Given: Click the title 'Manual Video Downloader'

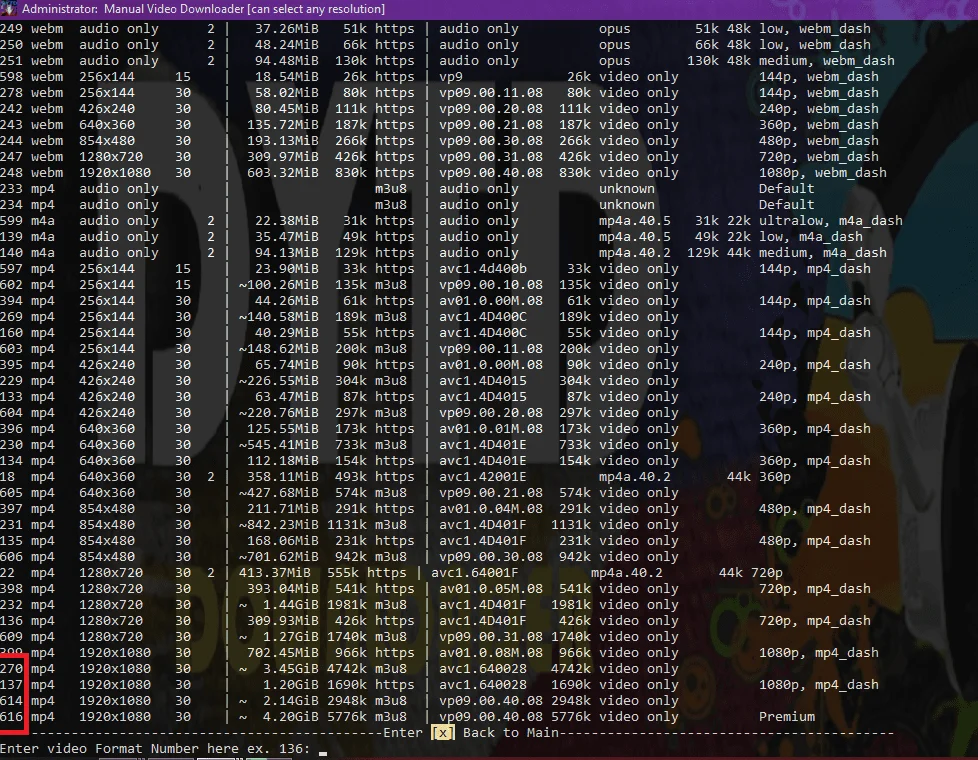Looking at the screenshot, I should point(174,9).
